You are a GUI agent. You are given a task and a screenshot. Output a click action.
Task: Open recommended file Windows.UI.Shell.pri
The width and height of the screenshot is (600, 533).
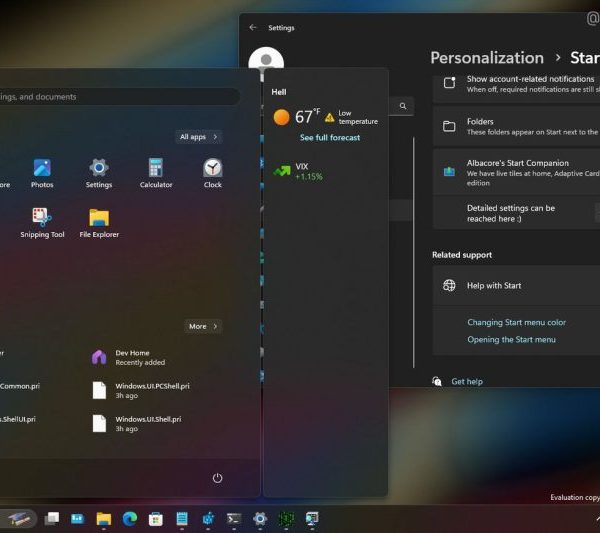coord(137,424)
